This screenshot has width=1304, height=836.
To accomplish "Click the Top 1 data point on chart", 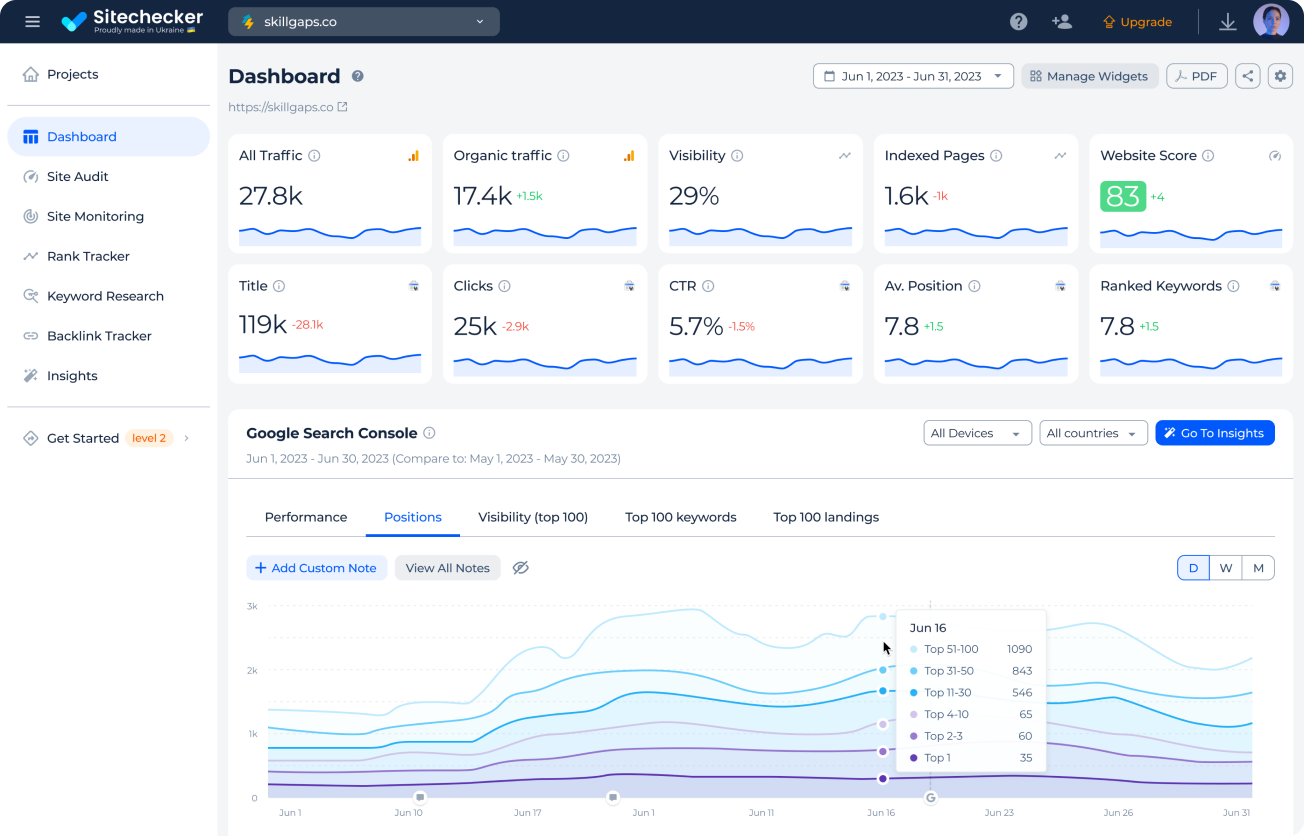I will [x=883, y=778].
